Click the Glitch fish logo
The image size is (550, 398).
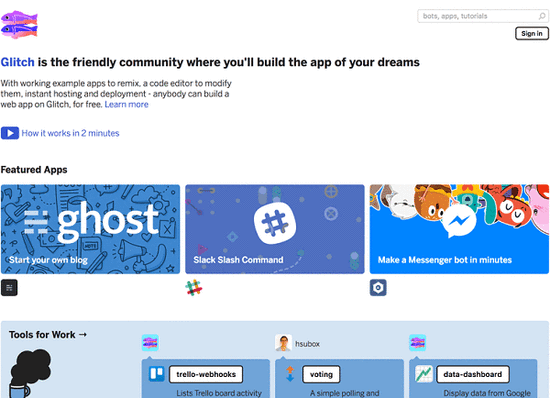click(19, 24)
